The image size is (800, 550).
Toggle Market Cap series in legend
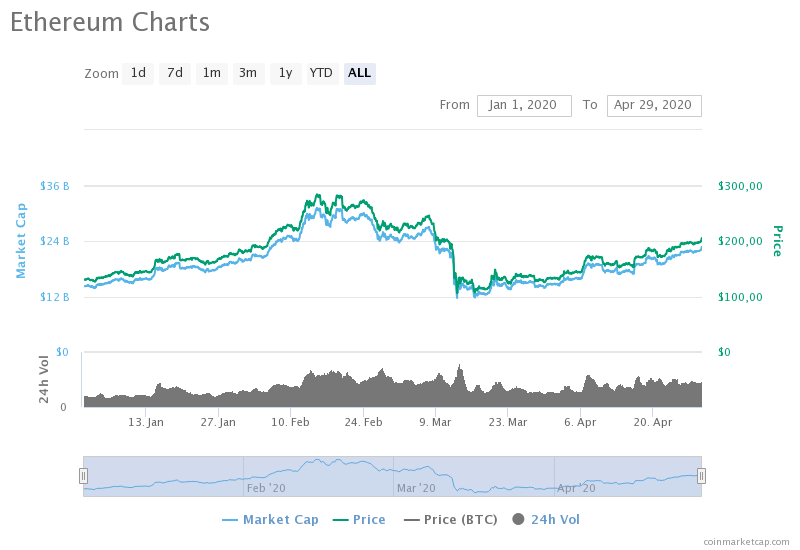(x=270, y=519)
